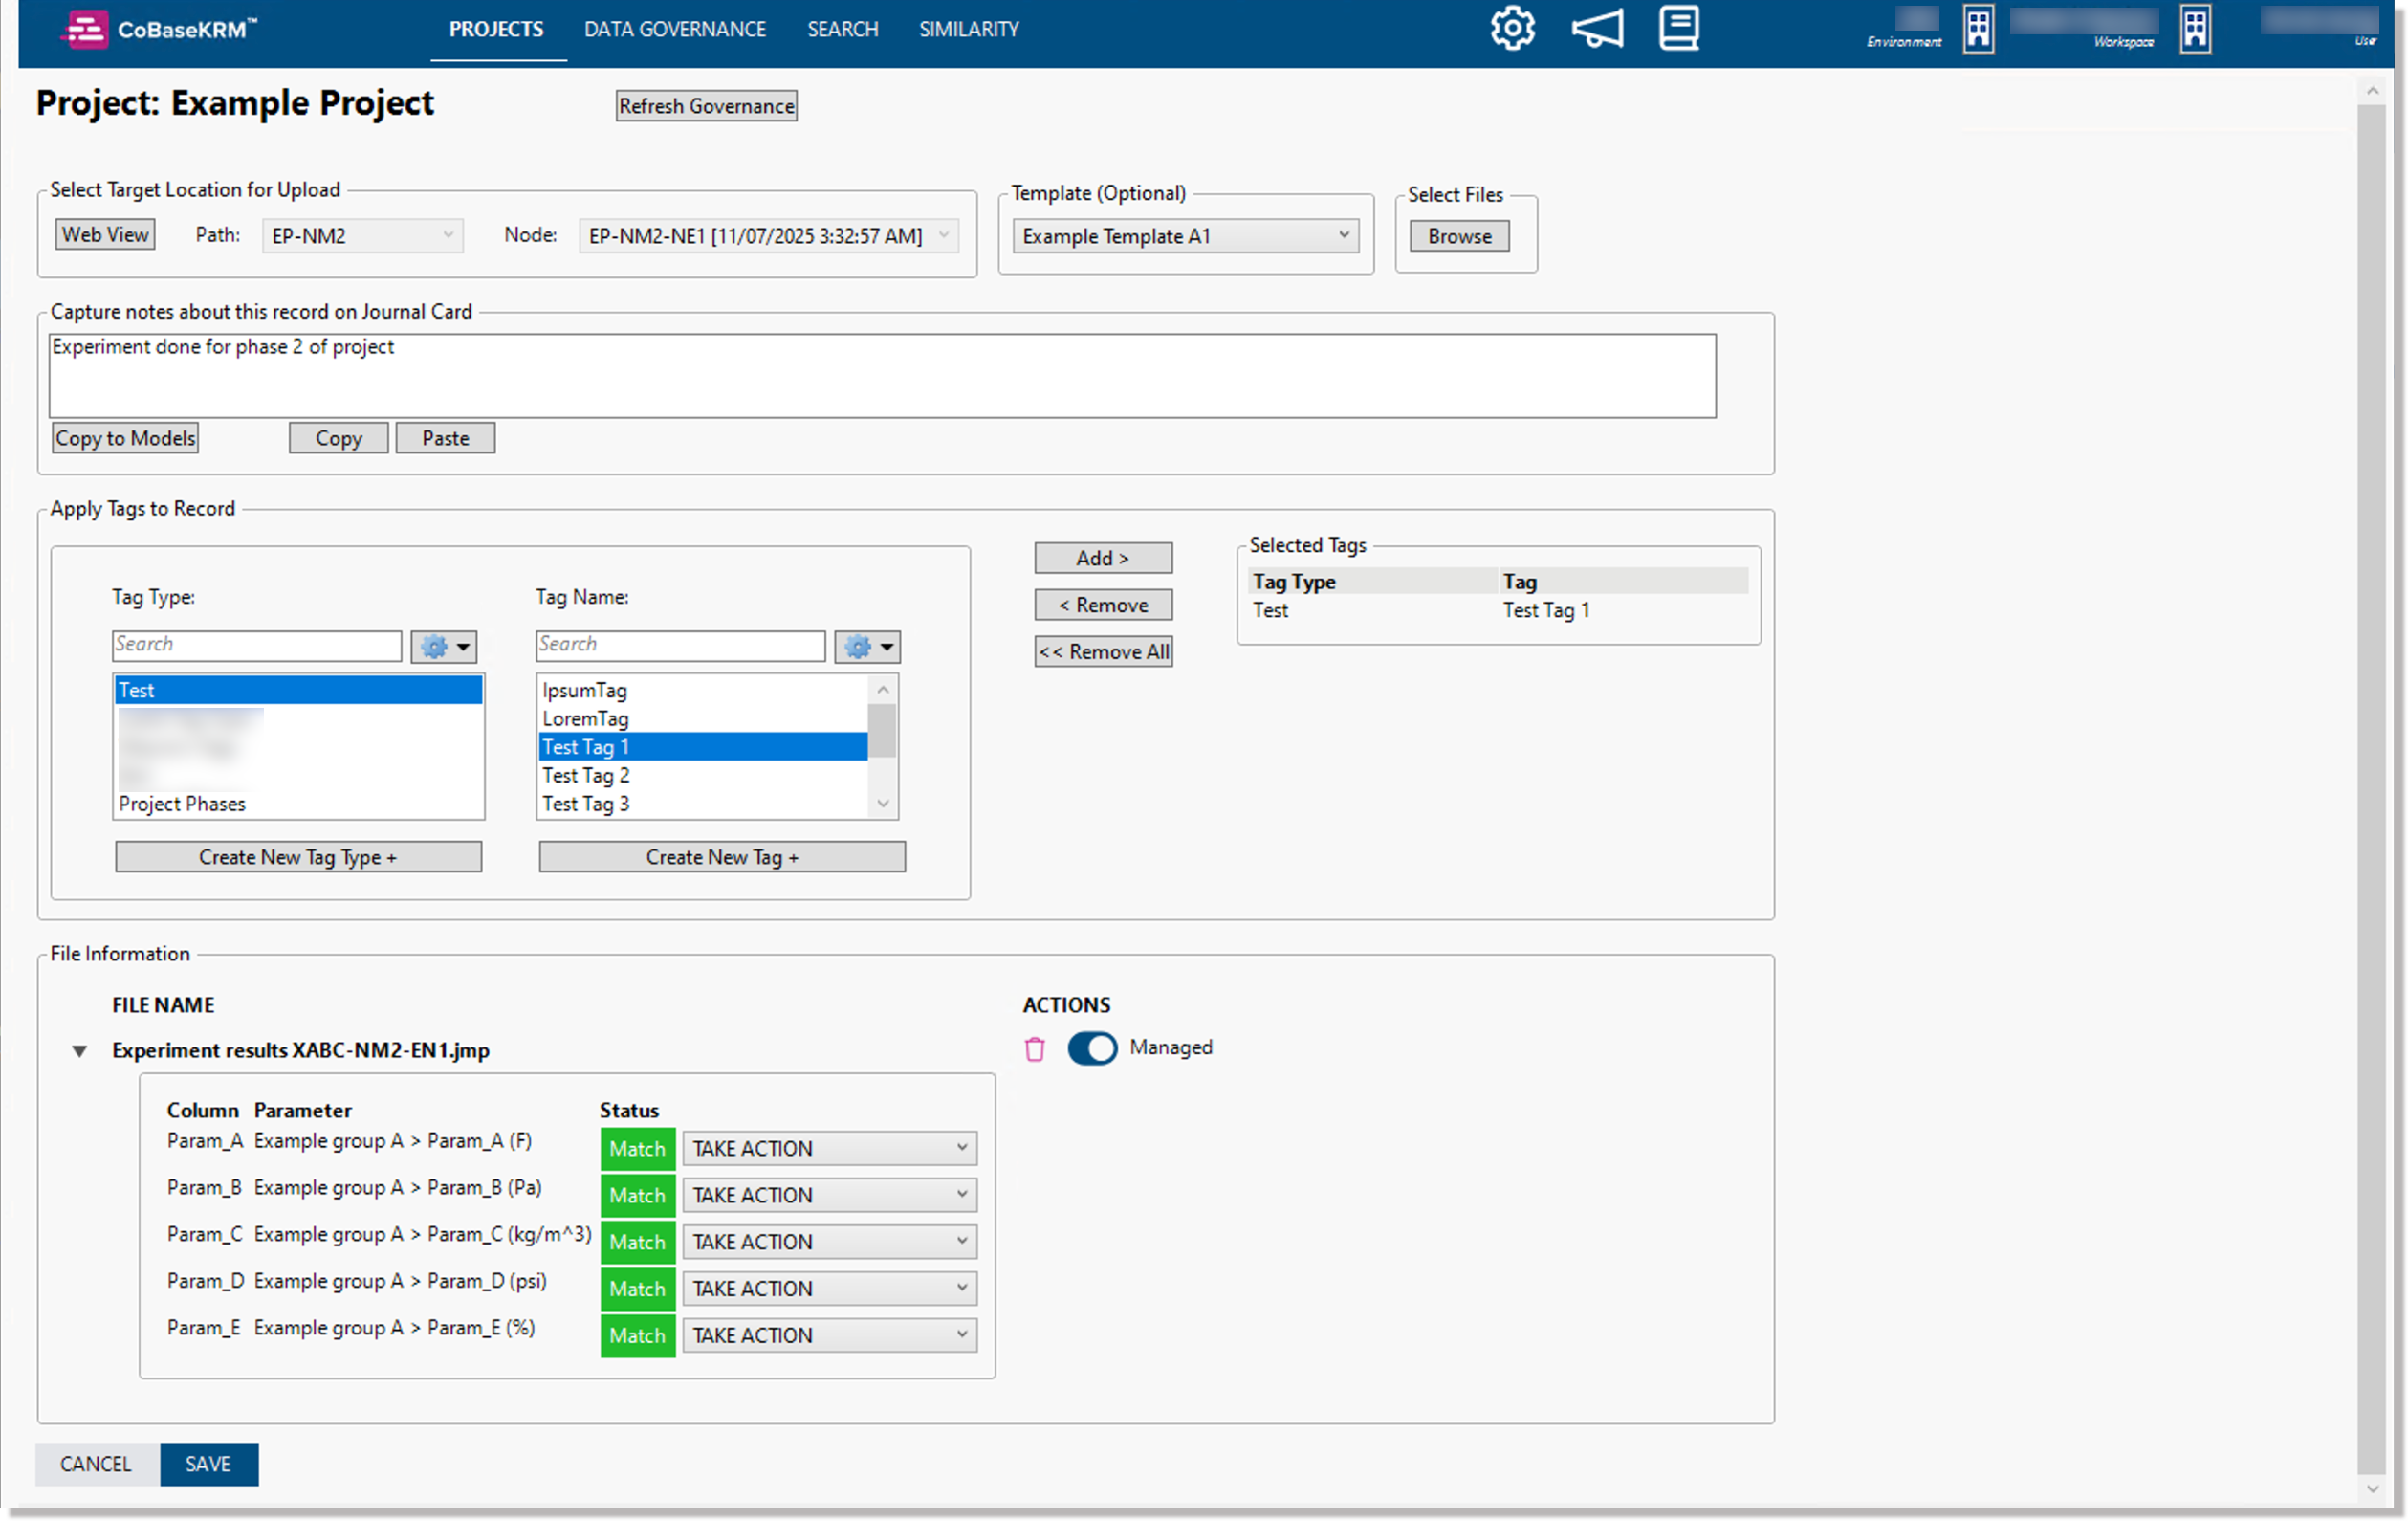2408x1521 pixels.
Task: Toggle the Managed switch off
Action: (1091, 1048)
